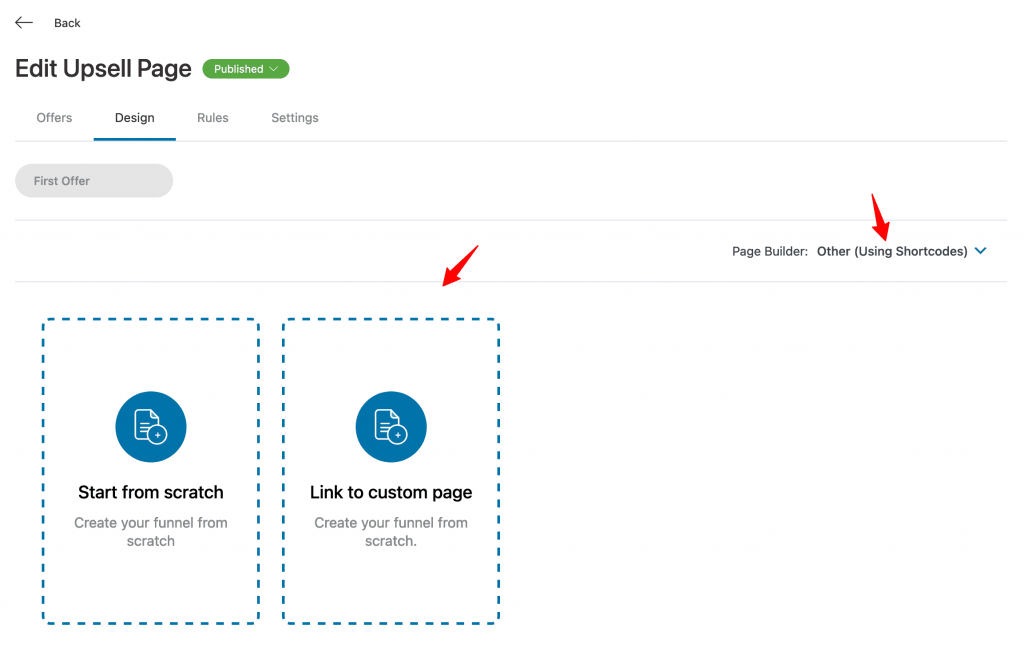
Task: Click the 'Page Builder:' label
Action: tap(769, 251)
